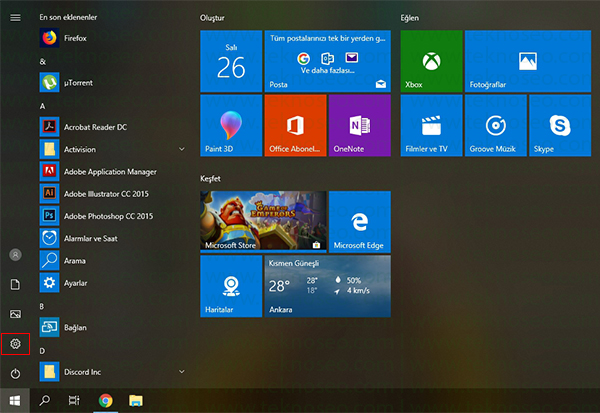The image size is (600, 413).
Task: Expand the hamburger menu at top left
Action: [x=15, y=18]
